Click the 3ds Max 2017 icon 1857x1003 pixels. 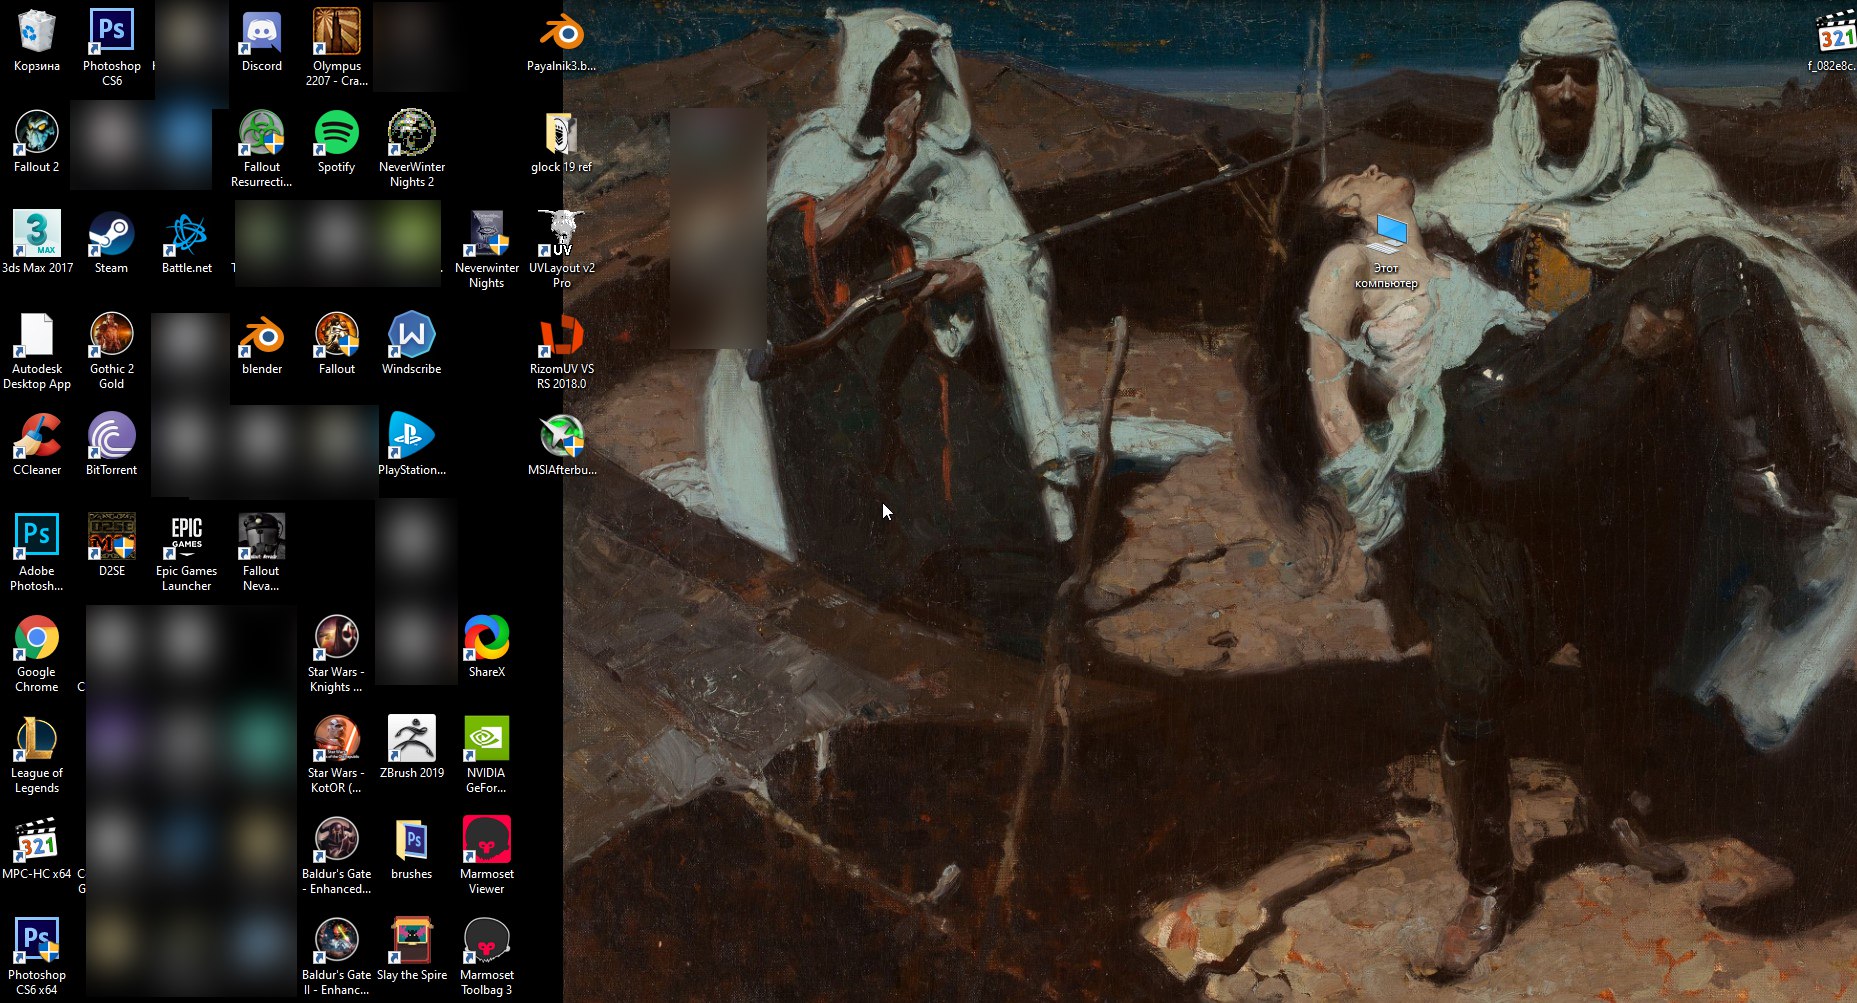[x=37, y=235]
